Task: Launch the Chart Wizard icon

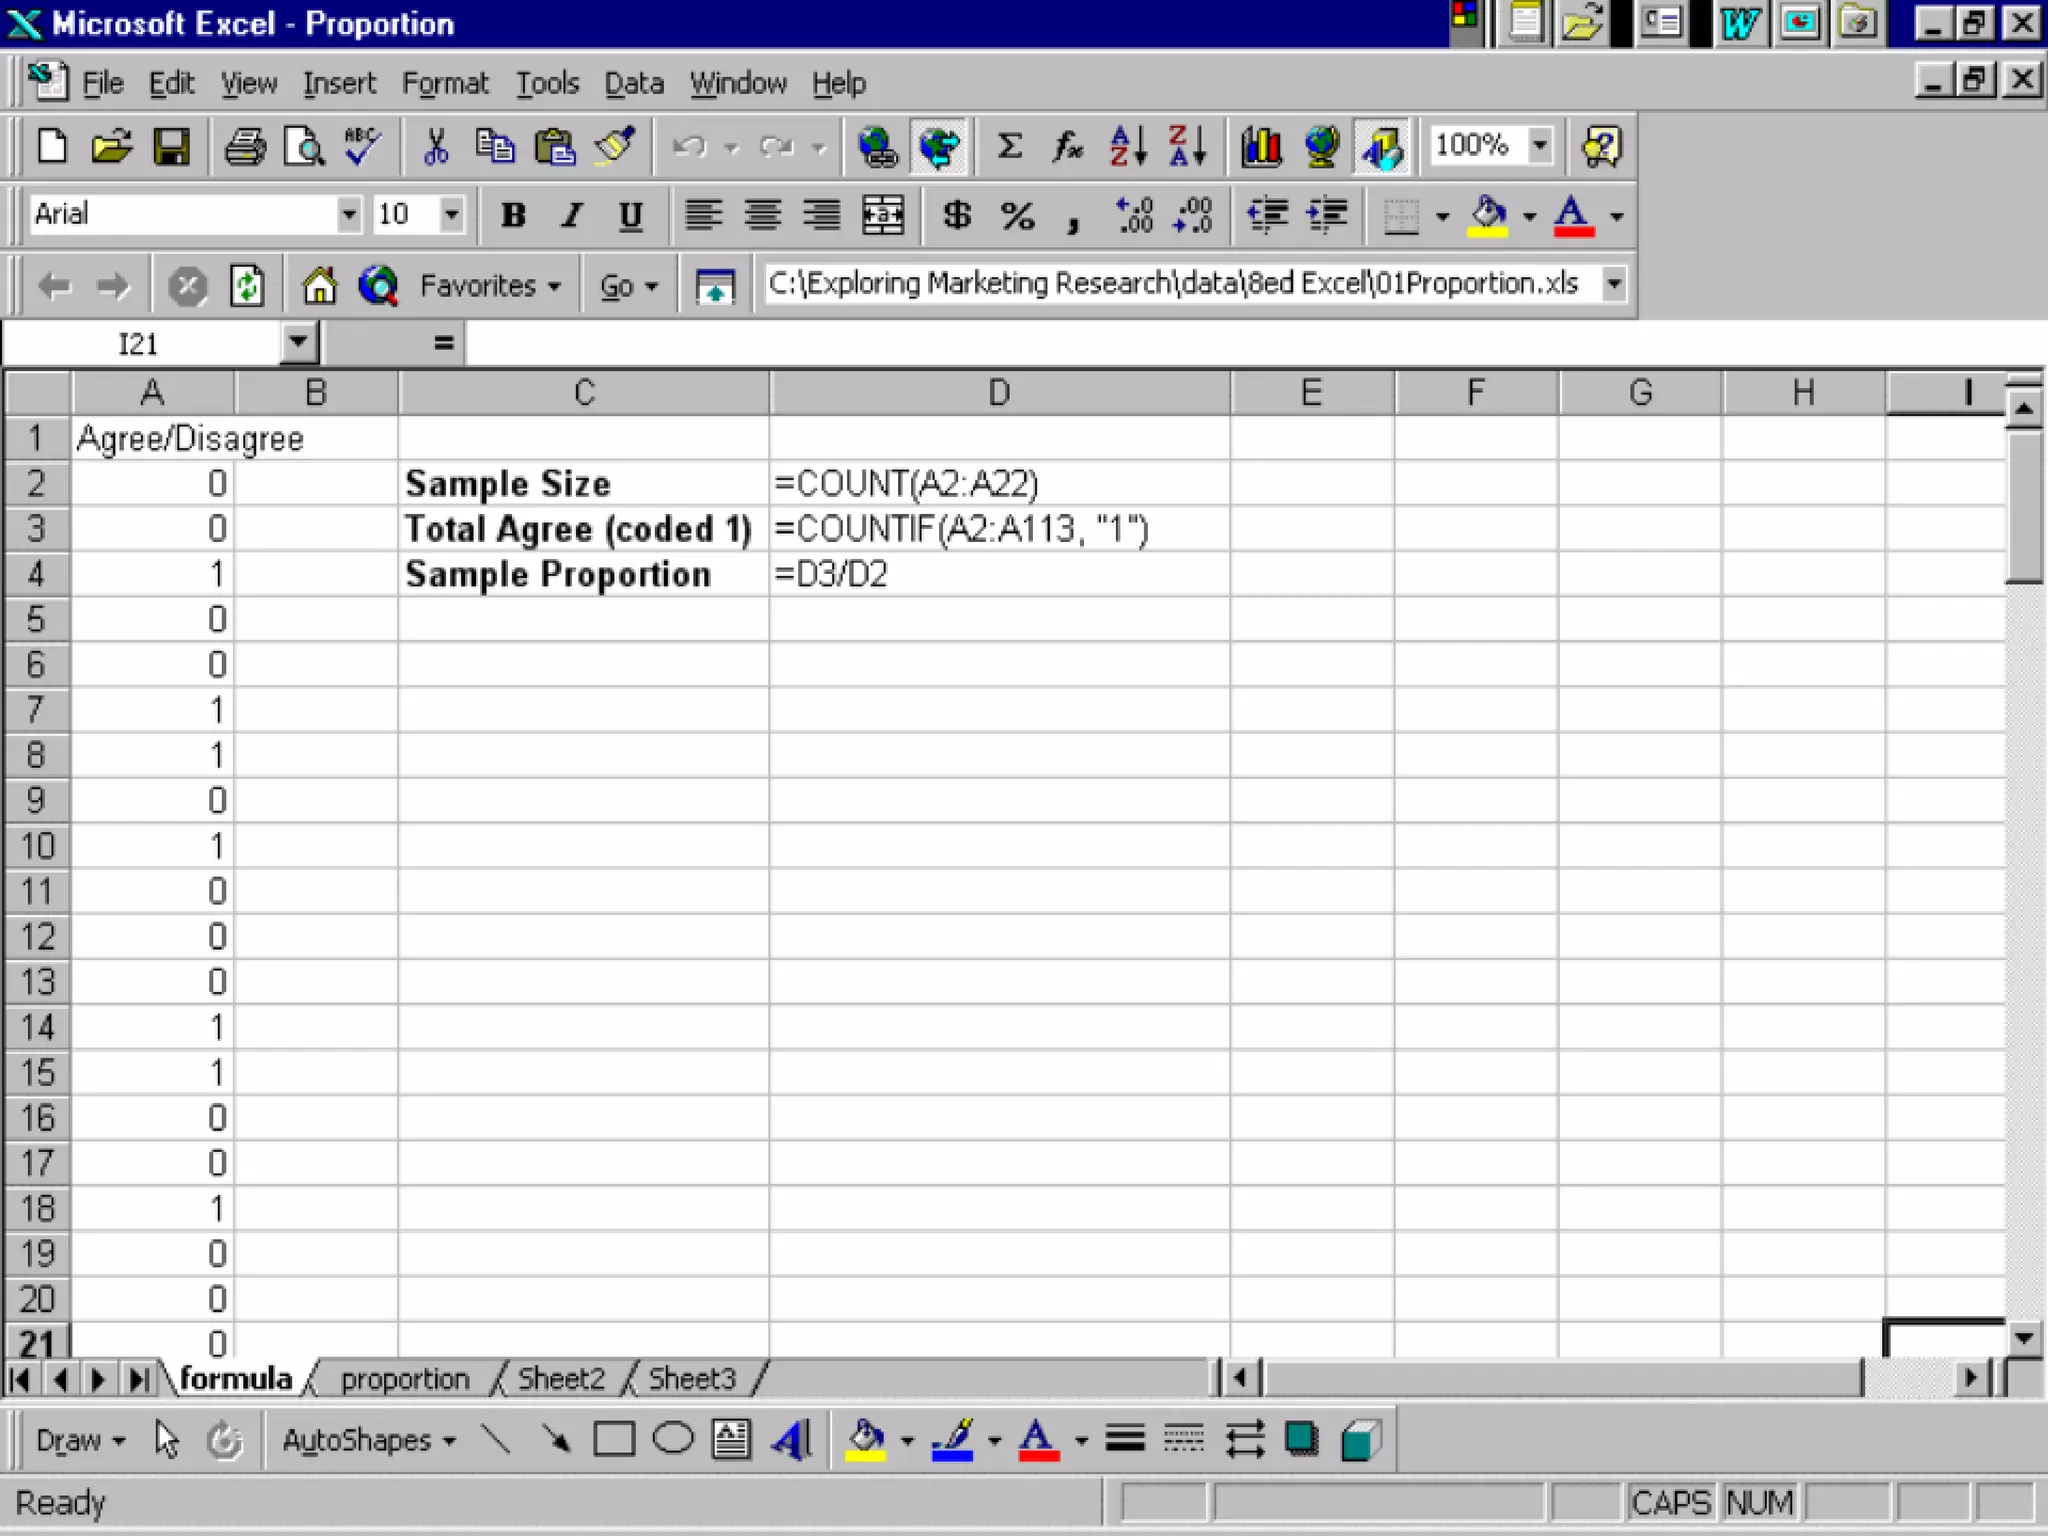Action: 1261,147
